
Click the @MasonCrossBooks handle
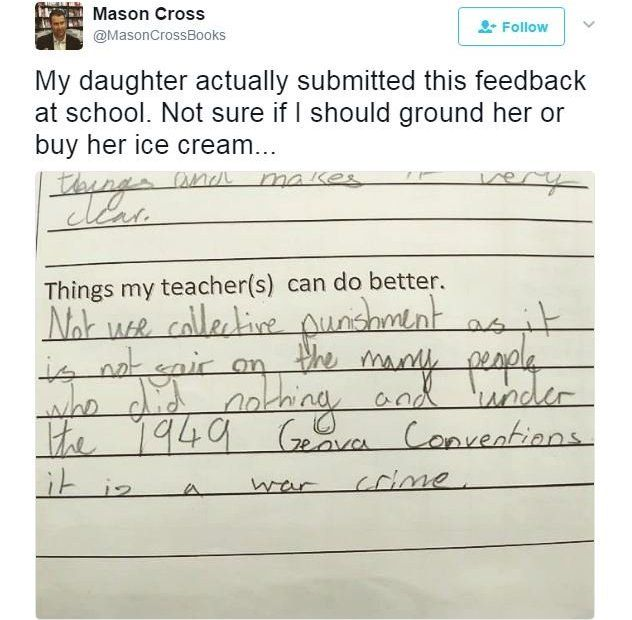point(159,35)
